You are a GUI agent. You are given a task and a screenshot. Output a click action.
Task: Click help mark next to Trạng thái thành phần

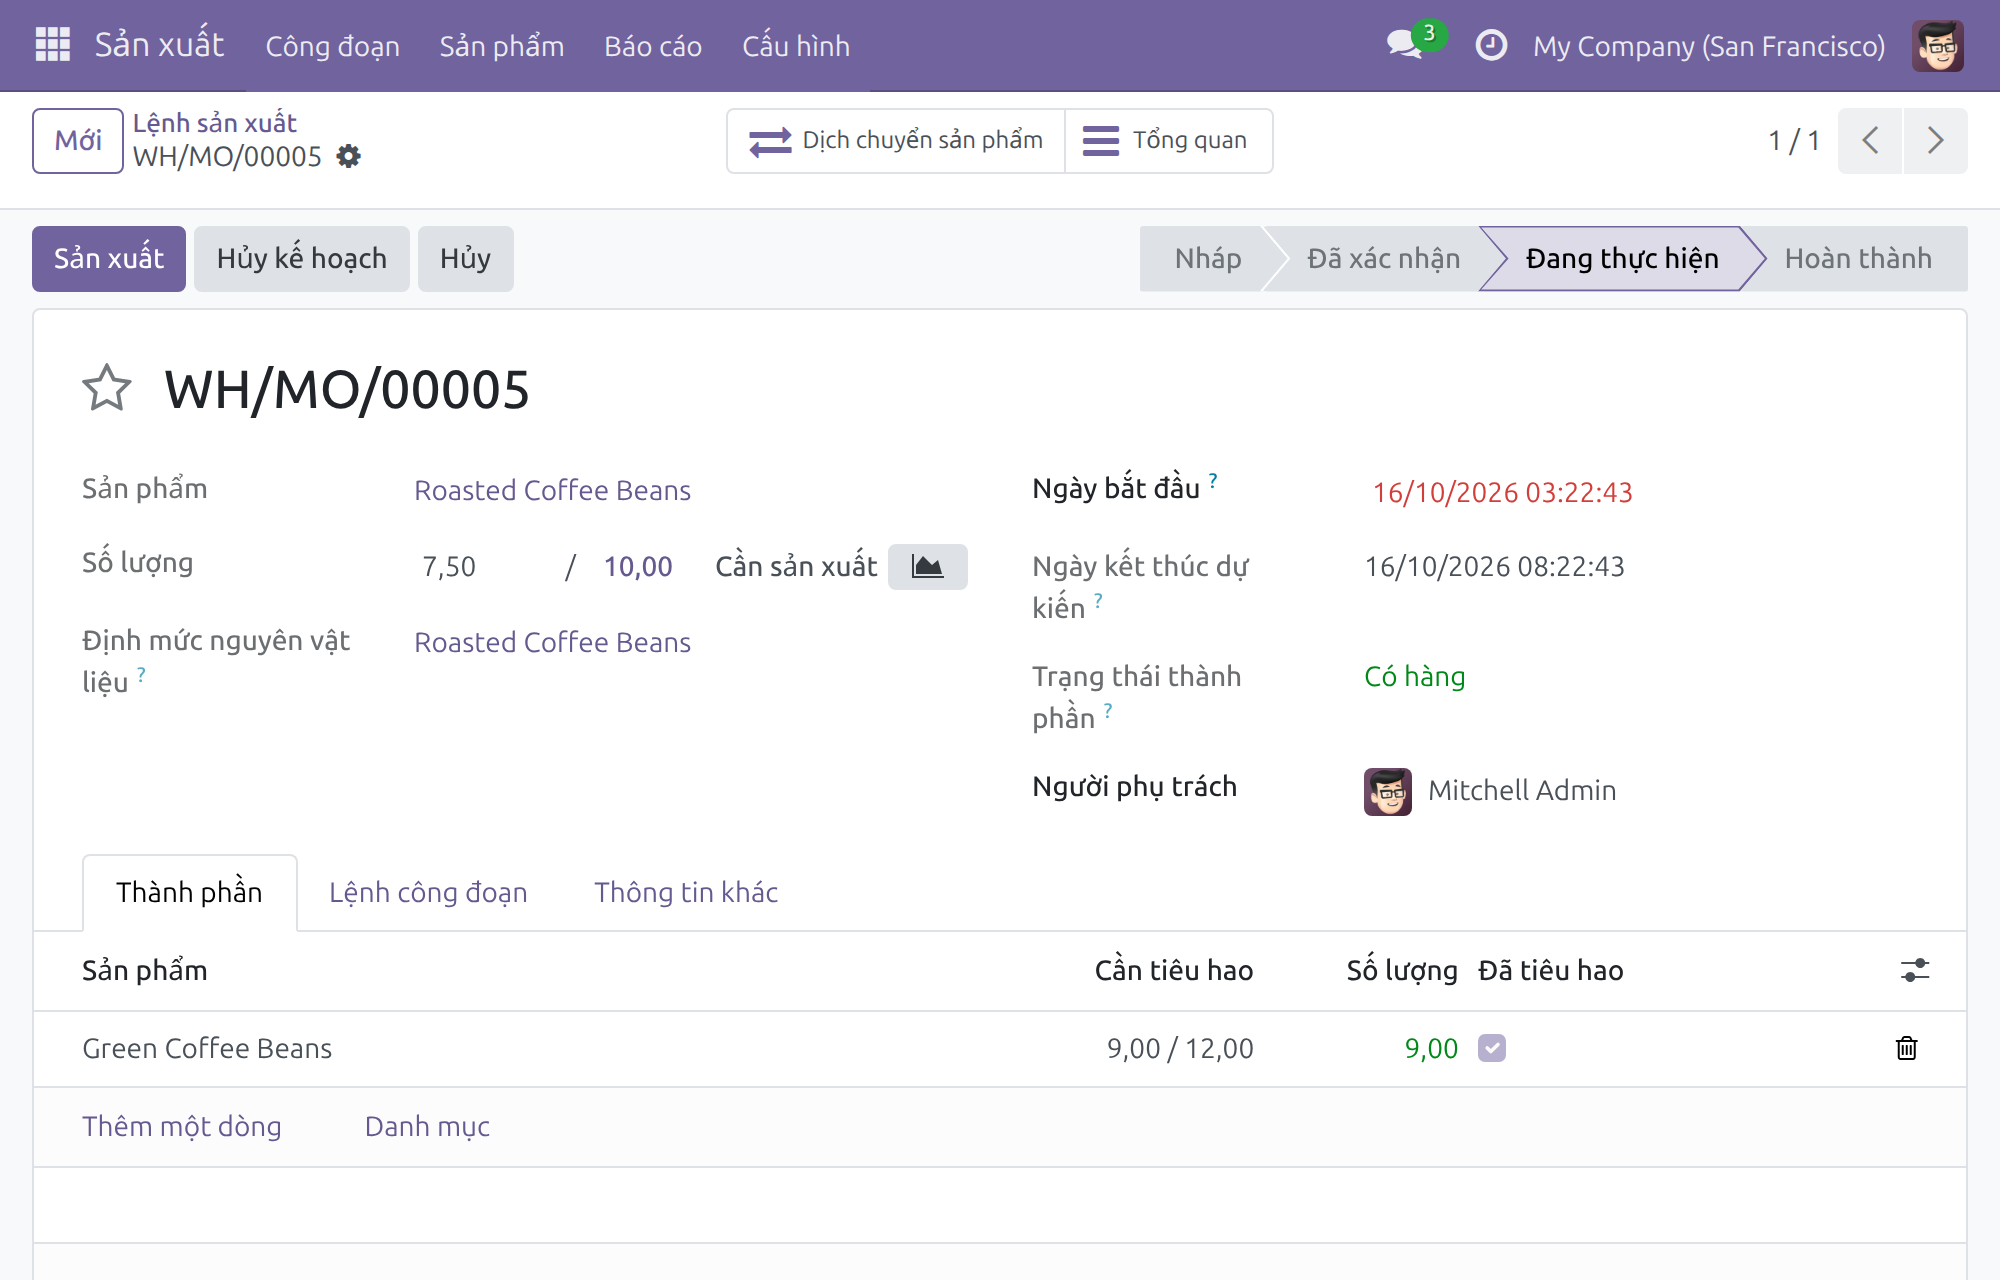click(x=1108, y=711)
